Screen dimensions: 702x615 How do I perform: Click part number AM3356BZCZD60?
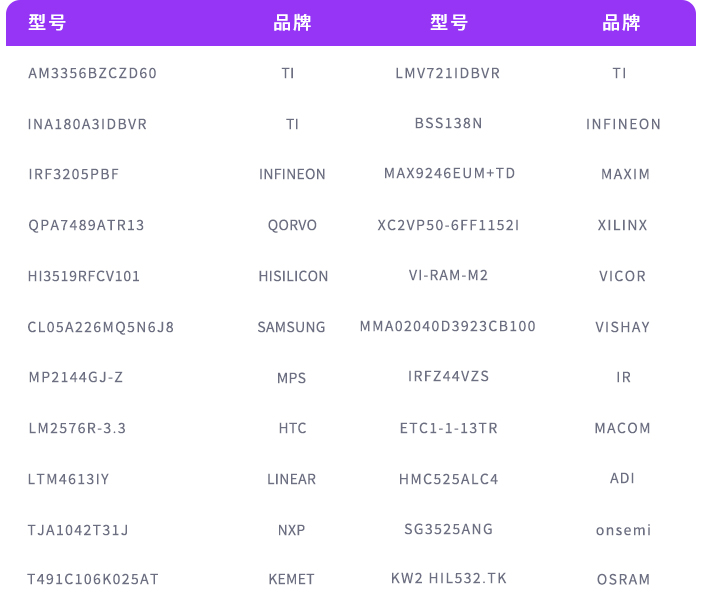coord(92,74)
